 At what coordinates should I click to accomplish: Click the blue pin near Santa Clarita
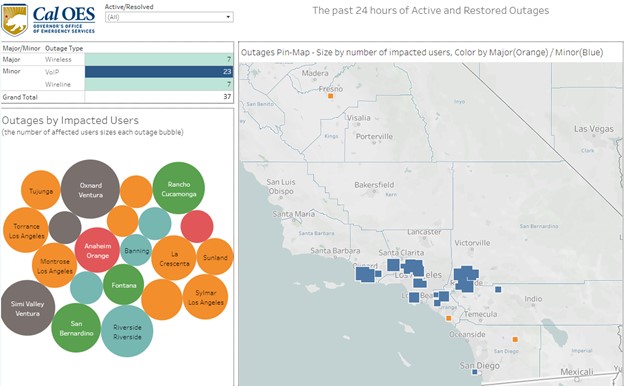click(393, 265)
